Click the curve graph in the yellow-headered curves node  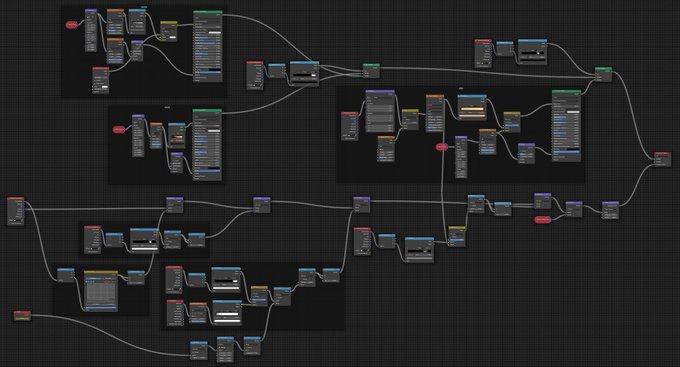[101, 294]
